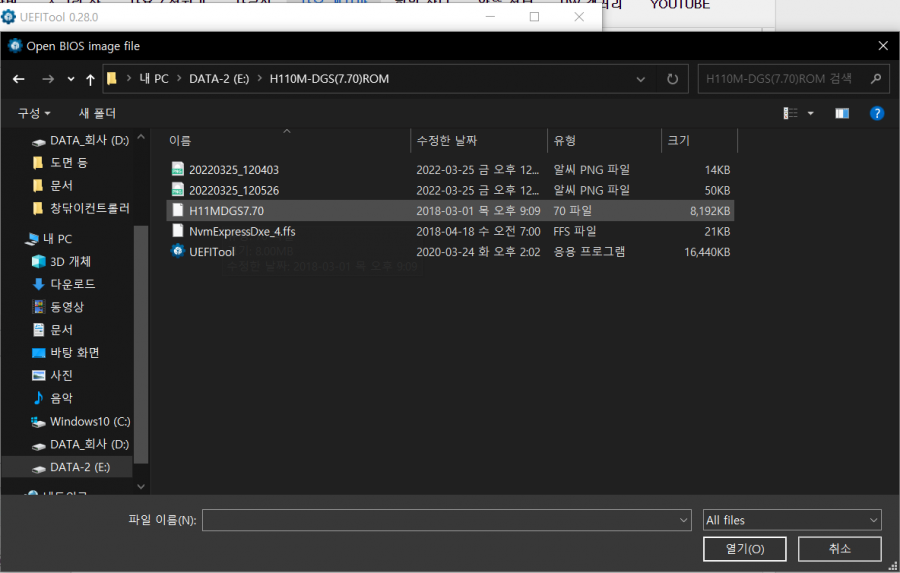Maximize the UEFITool 0.28.0 window

534,17
